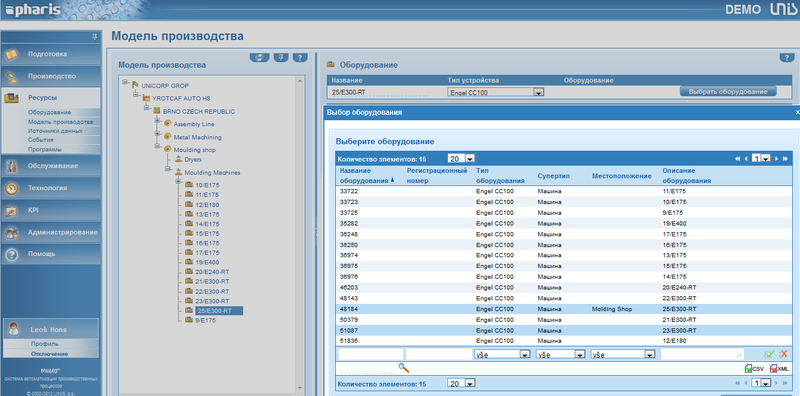Click the magnifying glass search icon
Screen dimensions: 800x396
coord(404,367)
